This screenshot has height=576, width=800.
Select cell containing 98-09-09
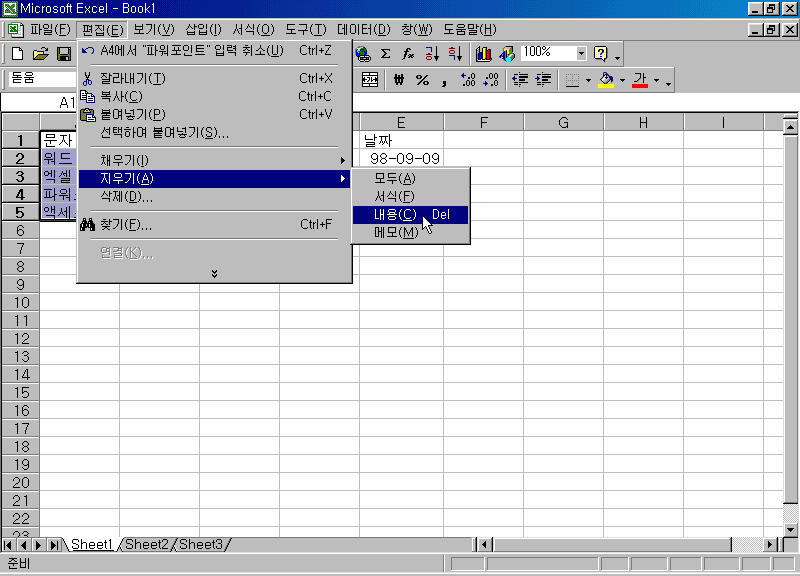click(x=401, y=159)
